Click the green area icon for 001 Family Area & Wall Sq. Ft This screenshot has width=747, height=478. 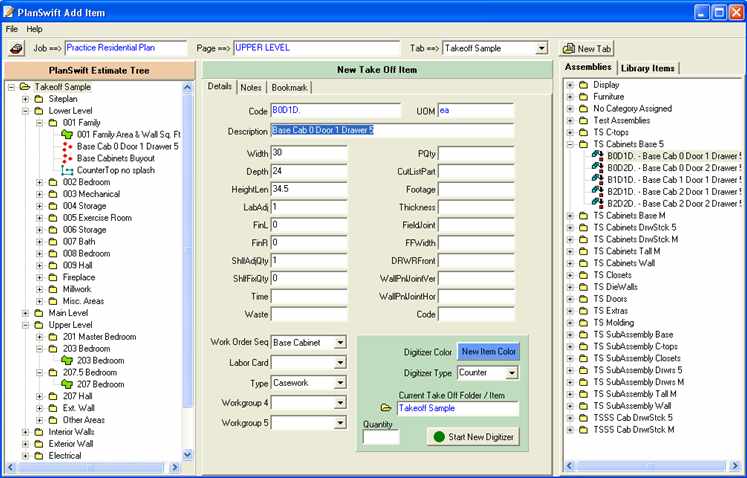67,135
